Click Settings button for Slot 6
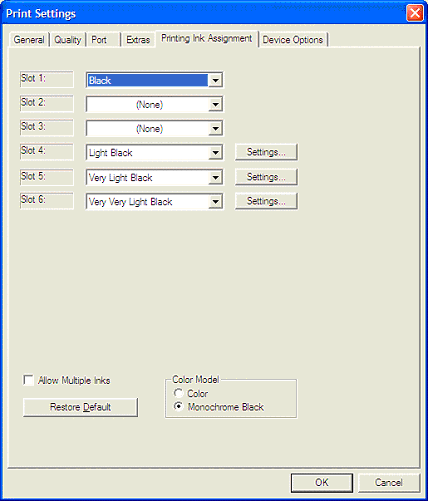This screenshot has height=502, width=429. tap(266, 201)
